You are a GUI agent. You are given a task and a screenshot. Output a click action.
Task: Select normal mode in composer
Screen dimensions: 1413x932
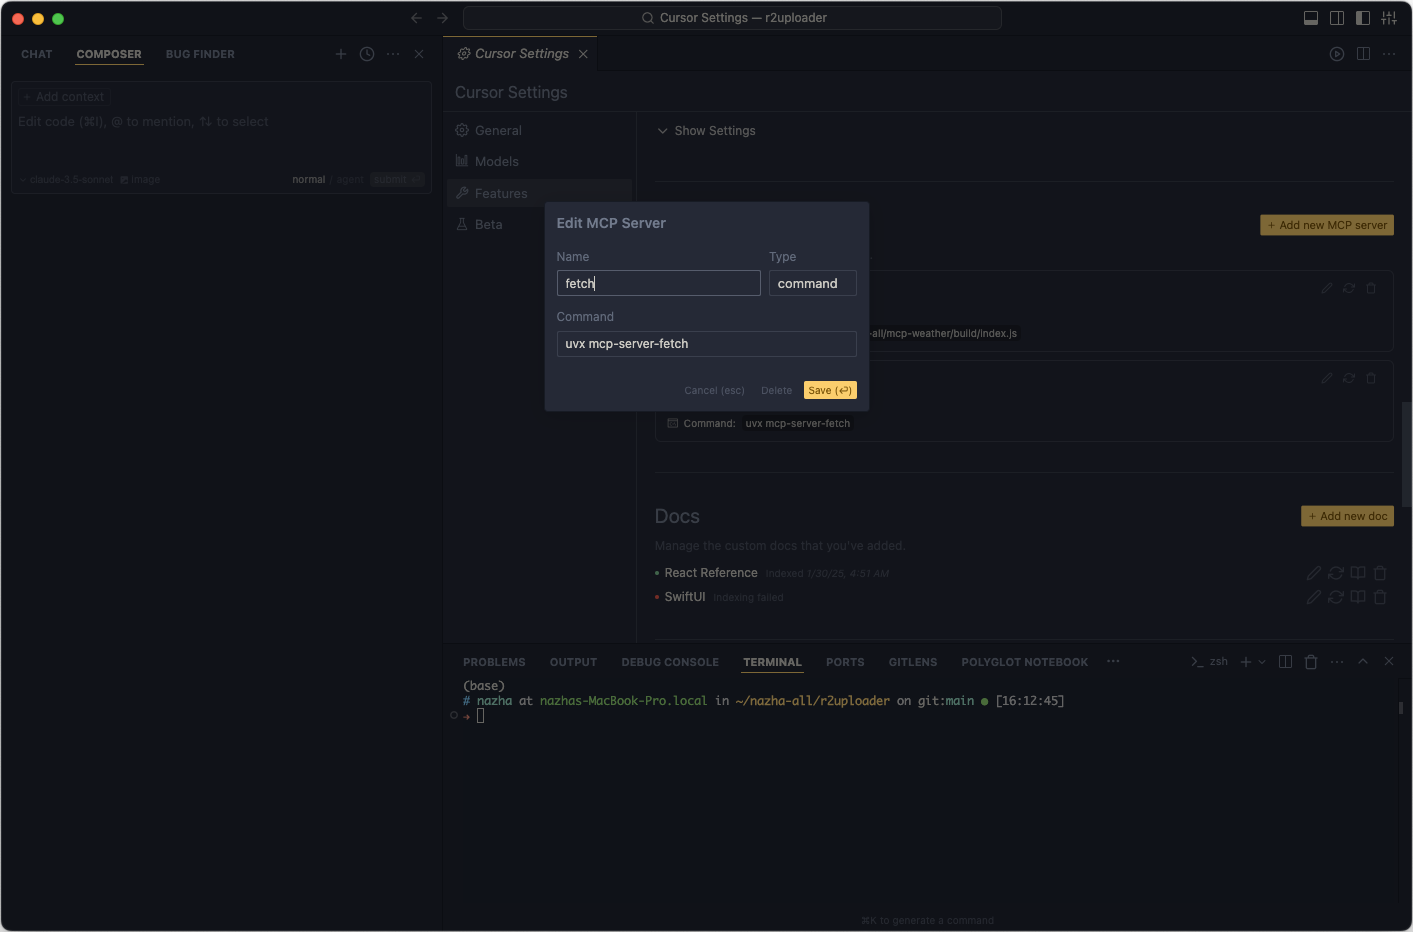click(x=309, y=180)
